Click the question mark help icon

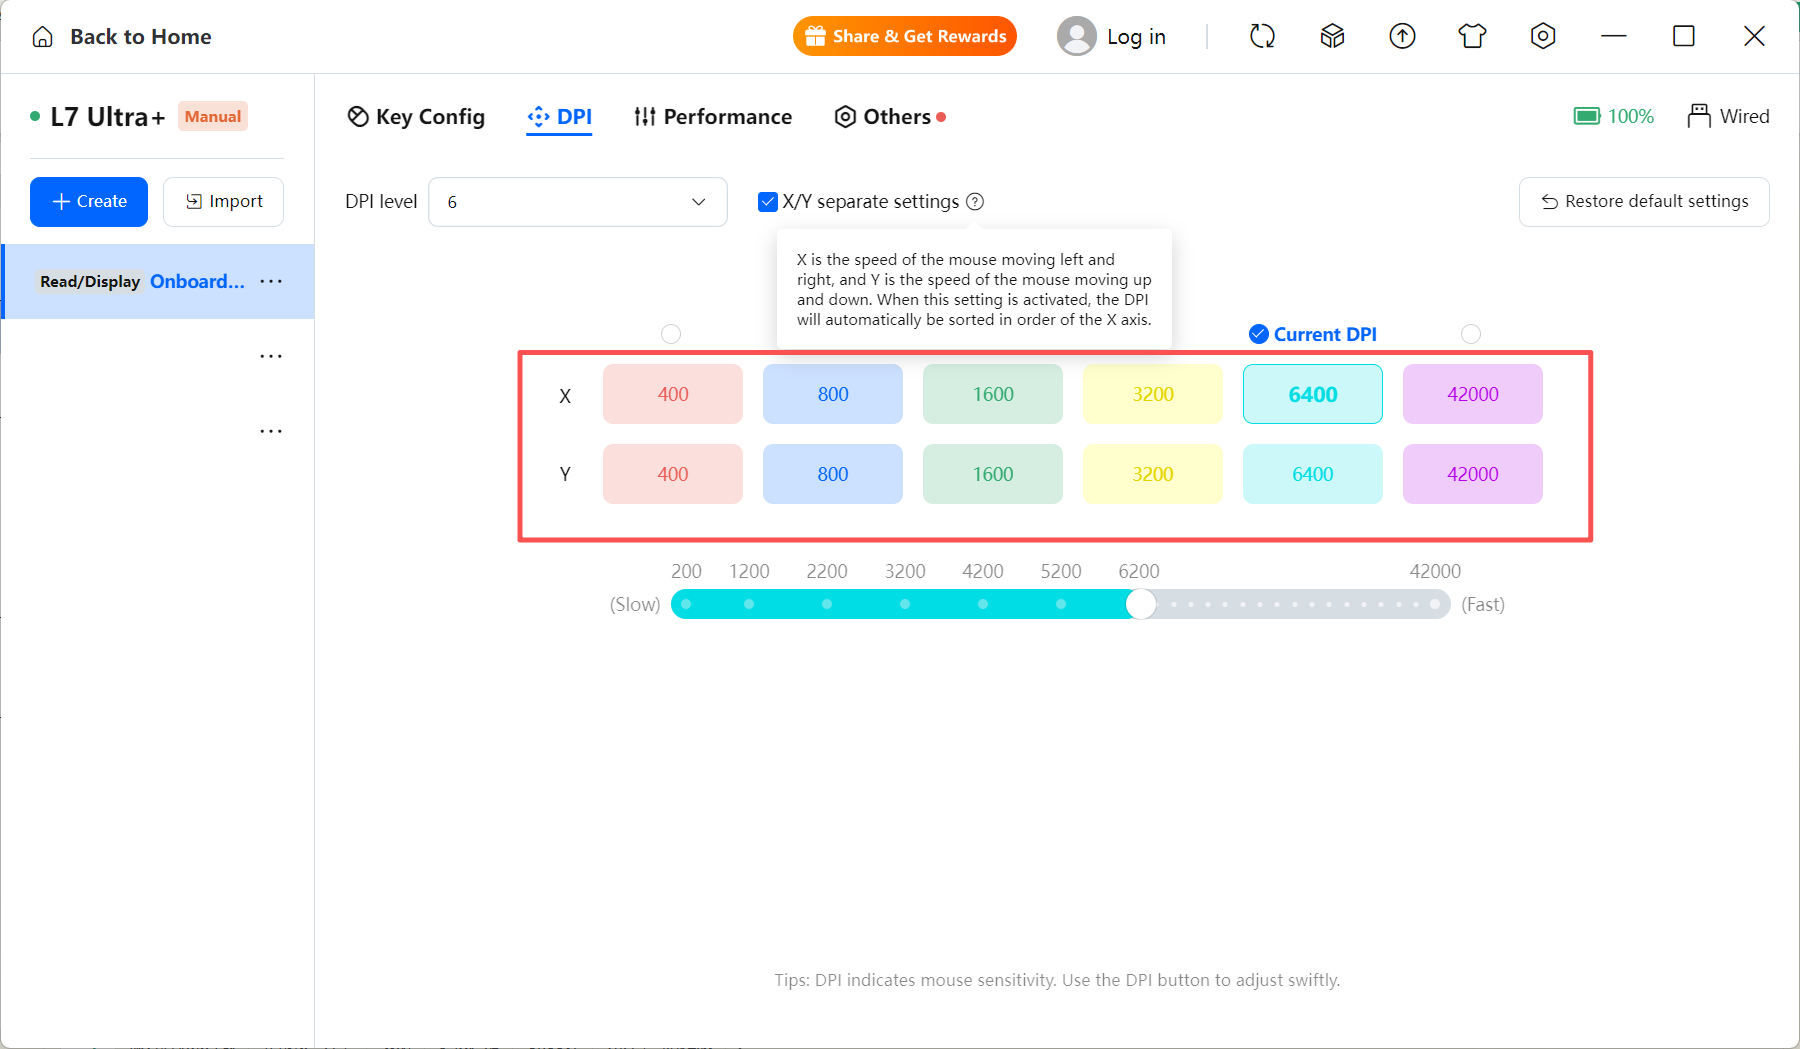(x=975, y=202)
